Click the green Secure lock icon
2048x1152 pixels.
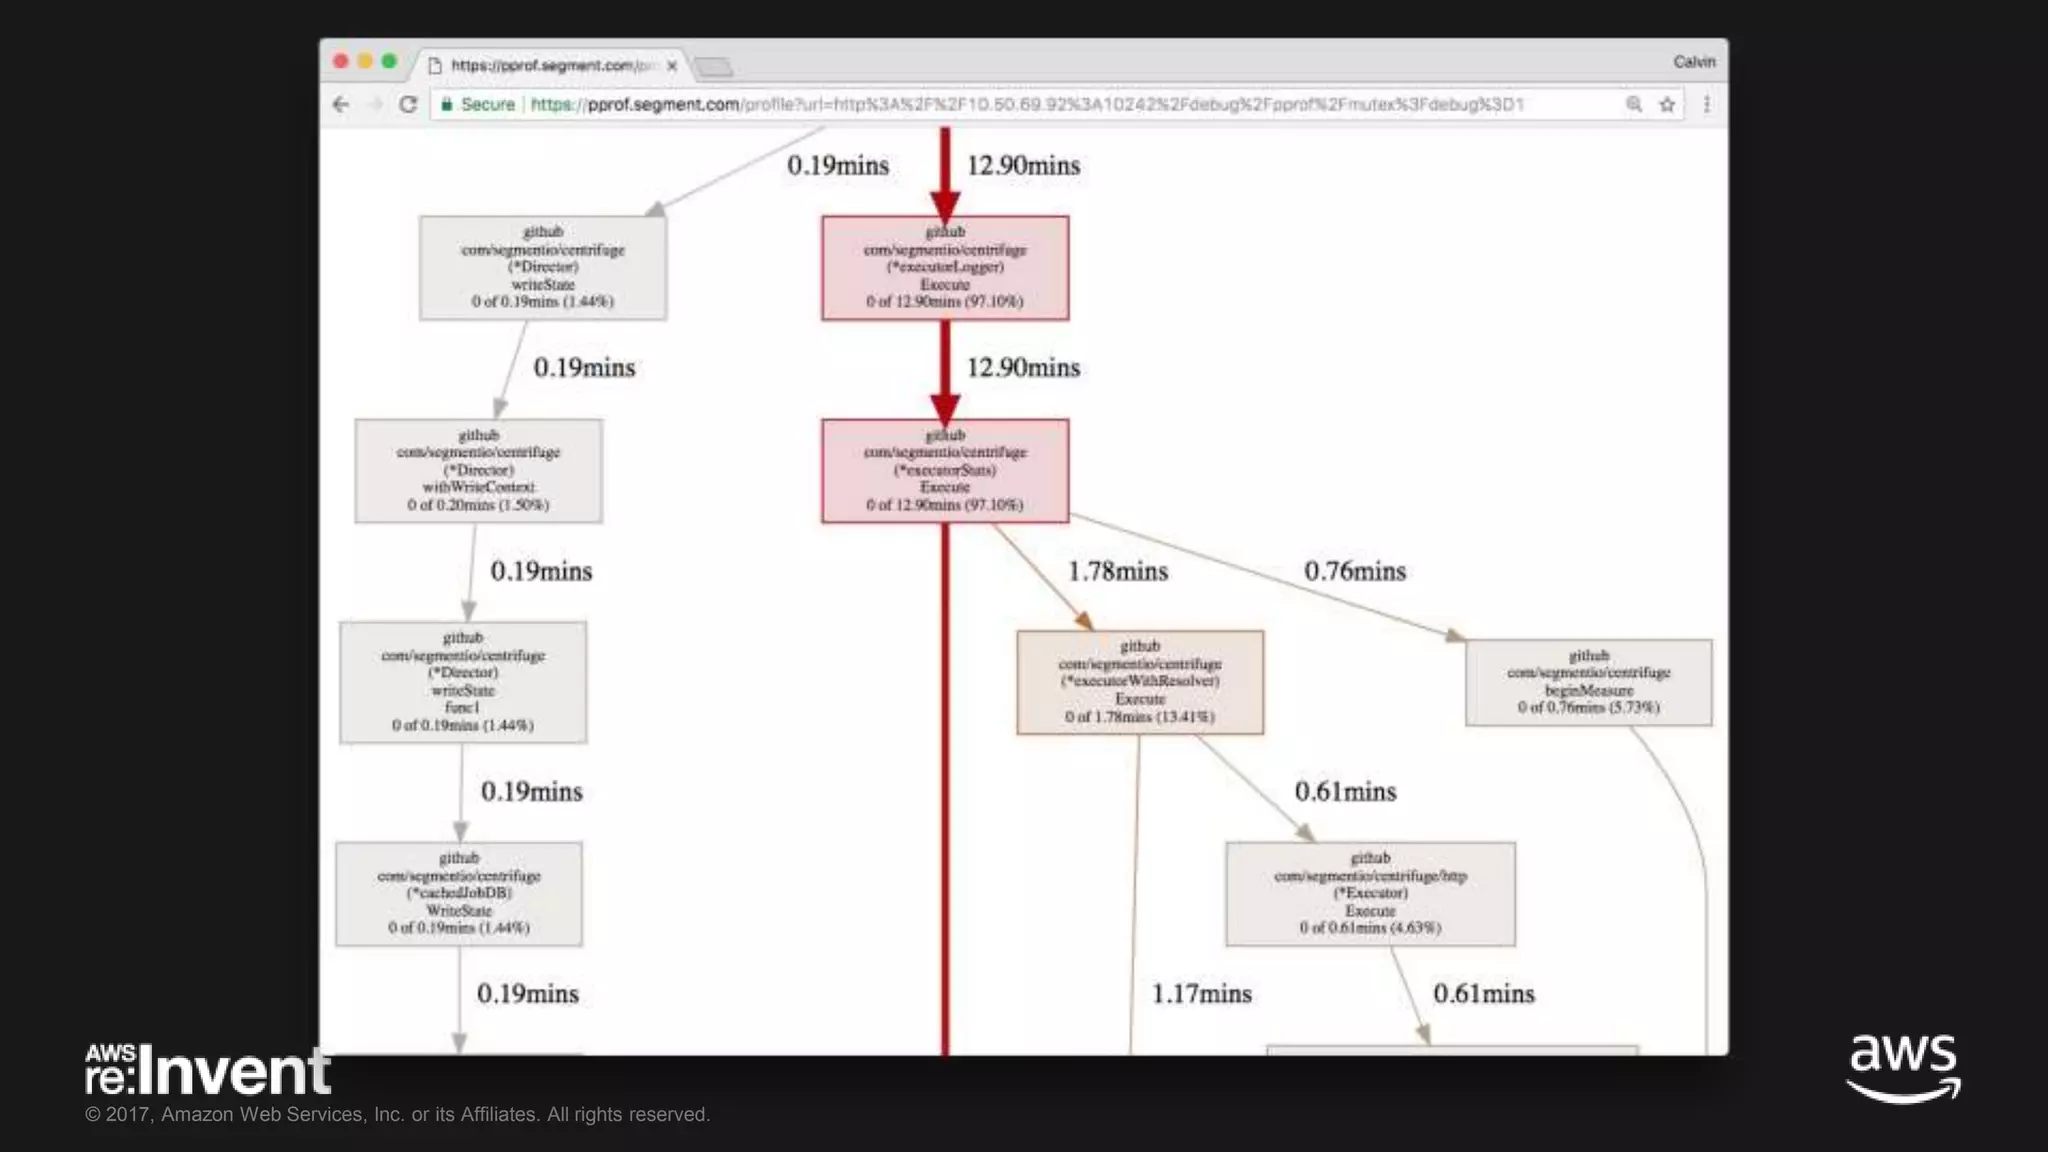point(447,104)
